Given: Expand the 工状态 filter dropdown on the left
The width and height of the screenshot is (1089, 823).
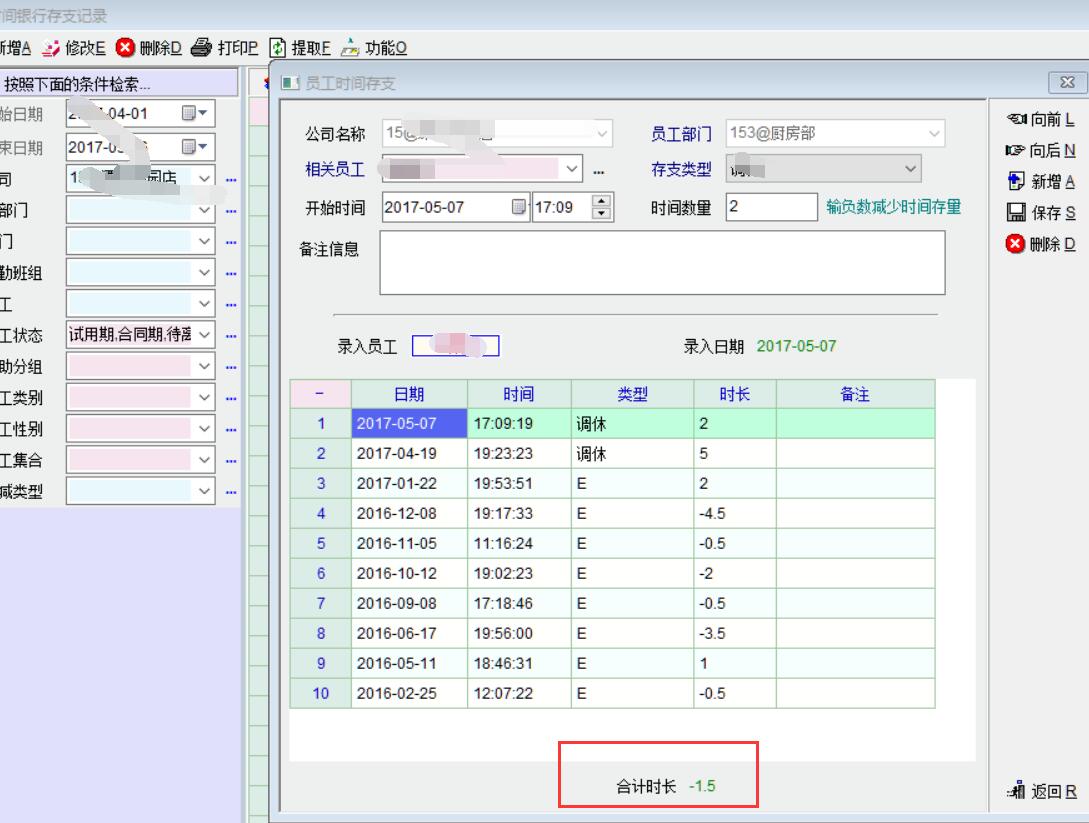Looking at the screenshot, I should click(204, 335).
